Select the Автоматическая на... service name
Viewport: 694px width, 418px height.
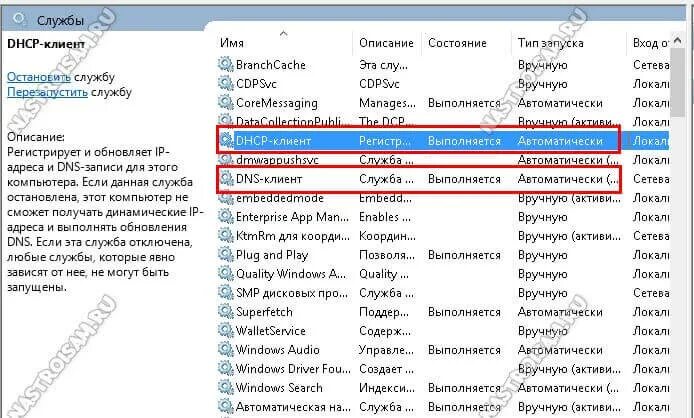293,407
